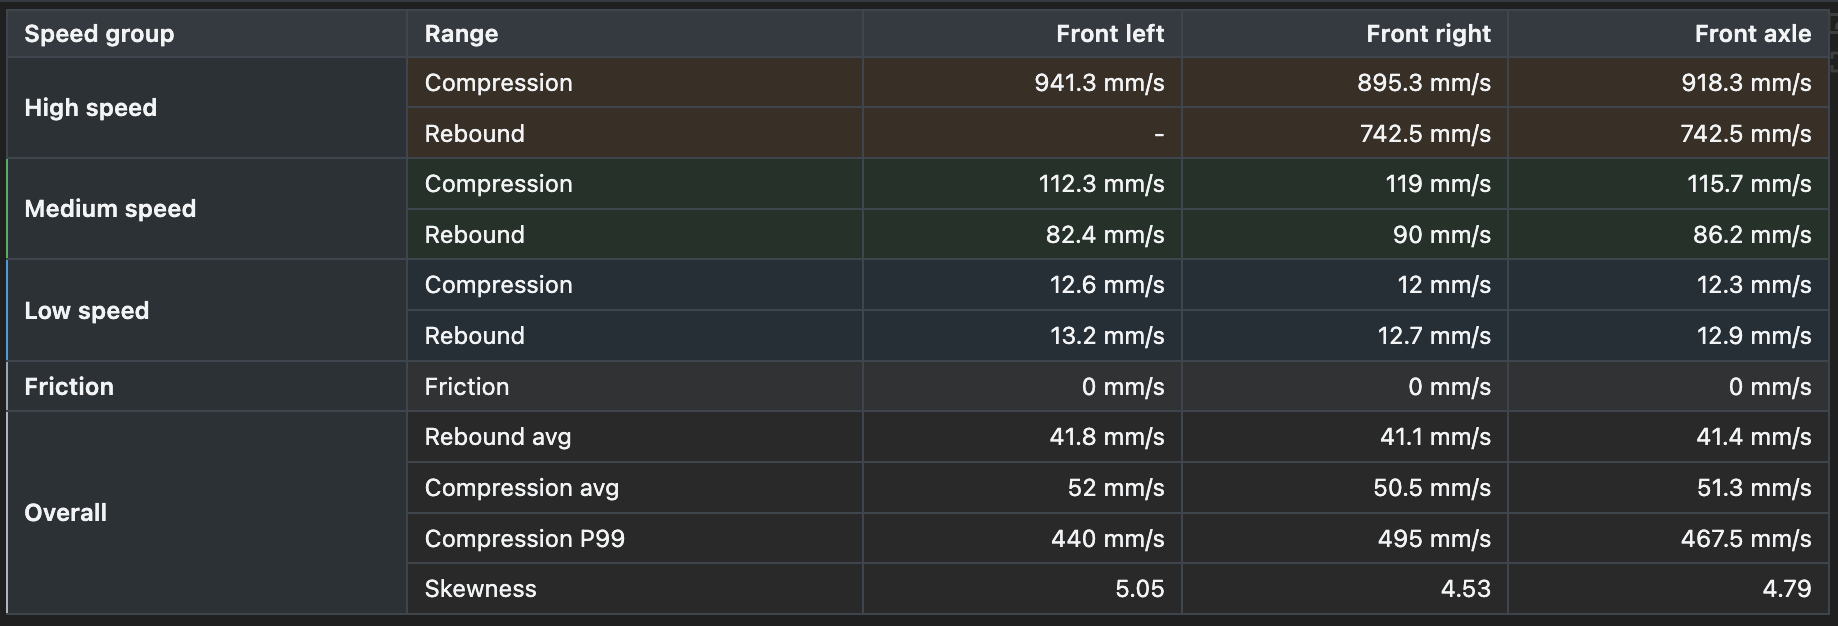Click the Low speed group cell
Screen dimensions: 1838x626
click(207, 310)
